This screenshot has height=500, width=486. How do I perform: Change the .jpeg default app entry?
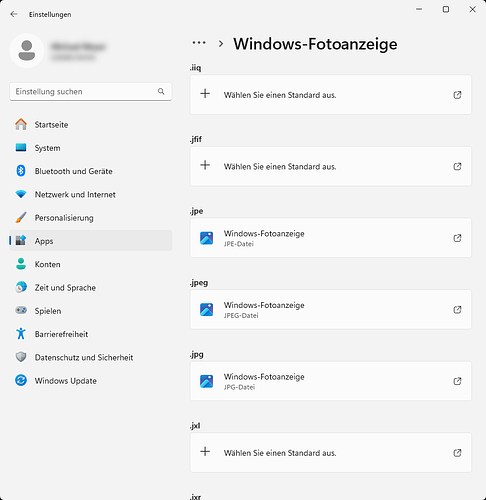click(x=331, y=310)
